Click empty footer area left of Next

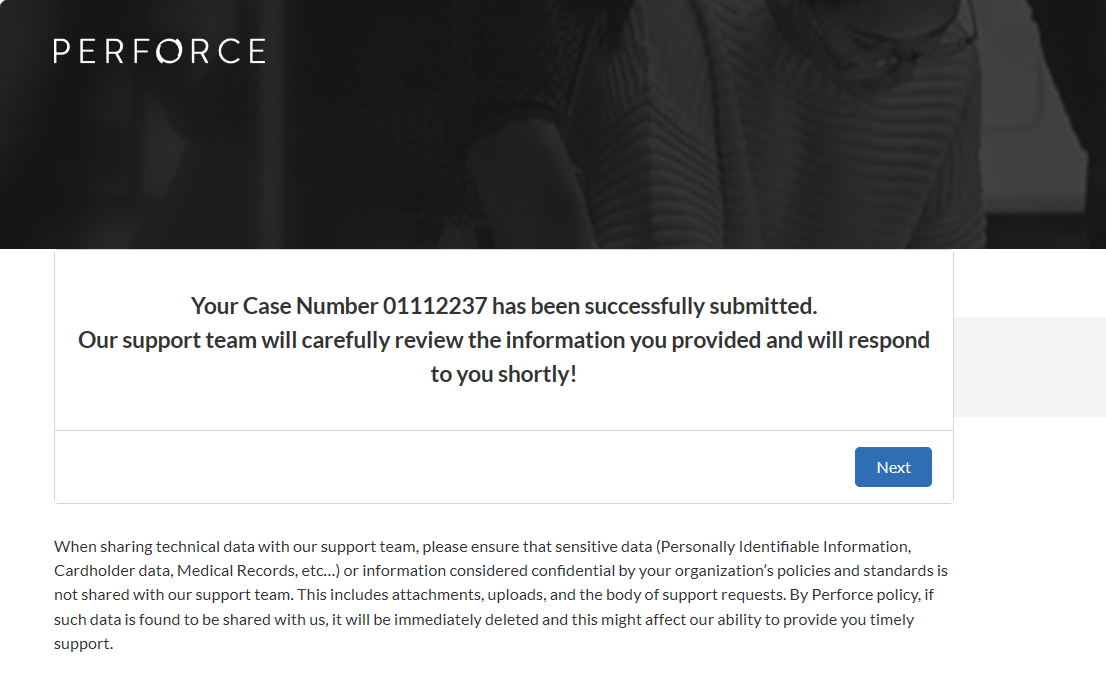(x=400, y=467)
